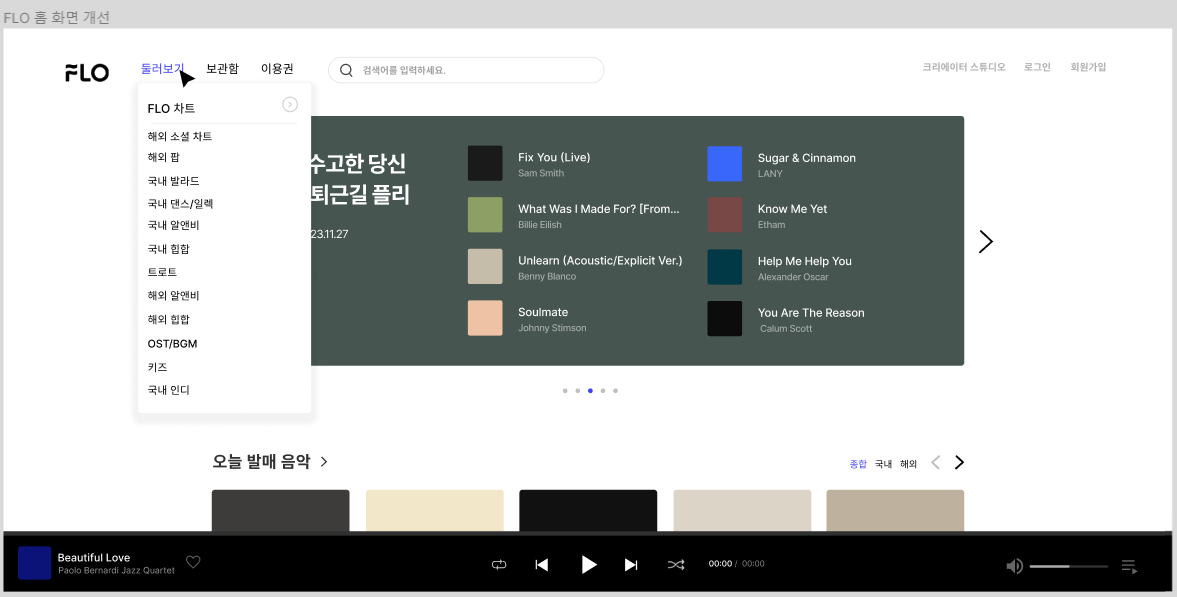Skip to the next track
Screen dimensions: 1177x597
(x=631, y=565)
